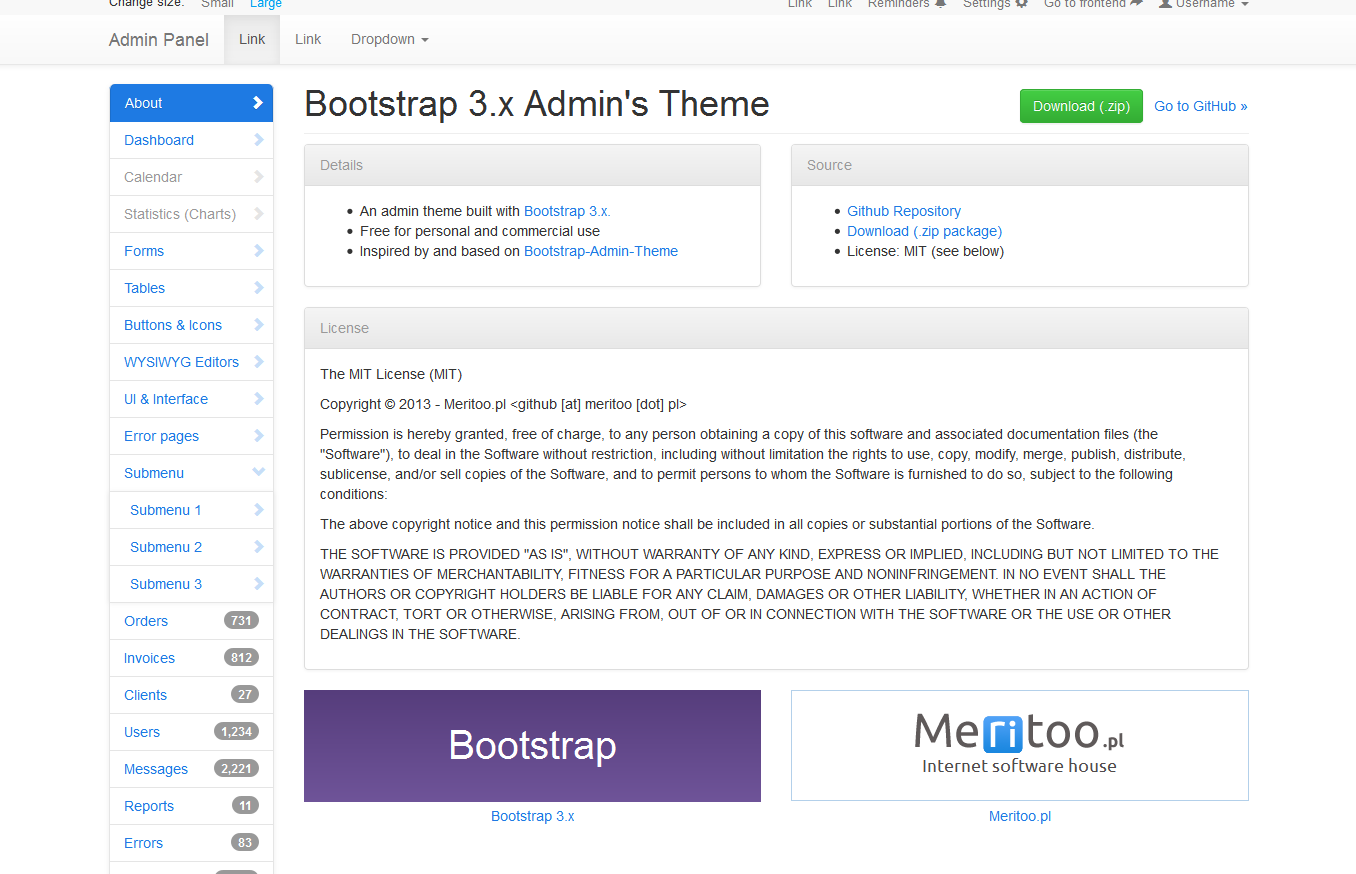Click 'Free for personal and commercial use' text
This screenshot has width=1356, height=874.
[480, 231]
